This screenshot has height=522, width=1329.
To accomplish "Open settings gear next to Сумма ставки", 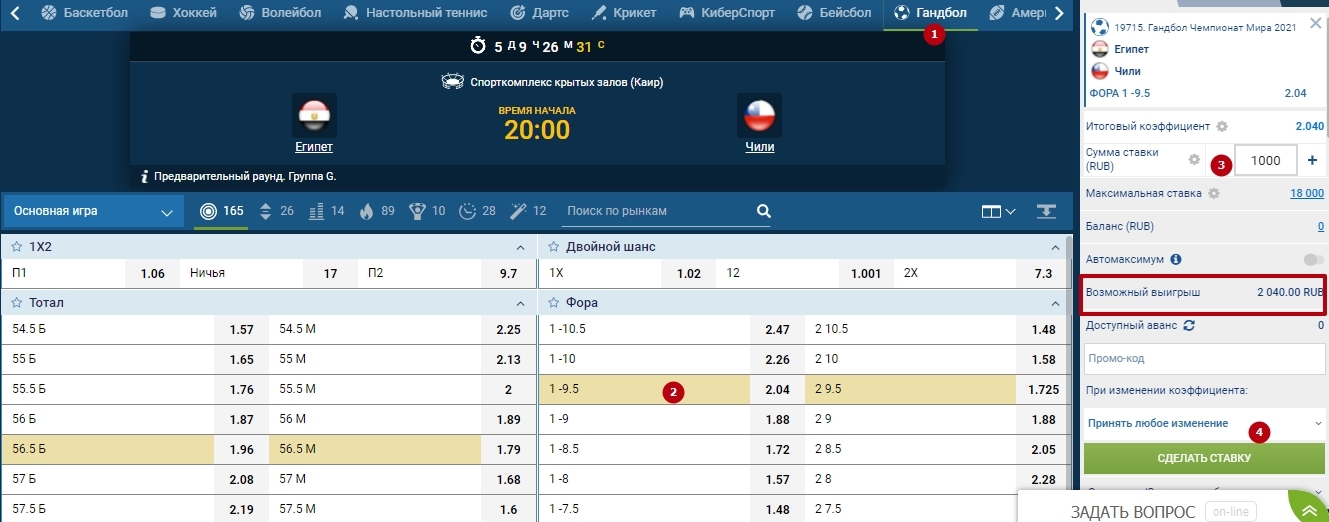I will (x=1193, y=160).
